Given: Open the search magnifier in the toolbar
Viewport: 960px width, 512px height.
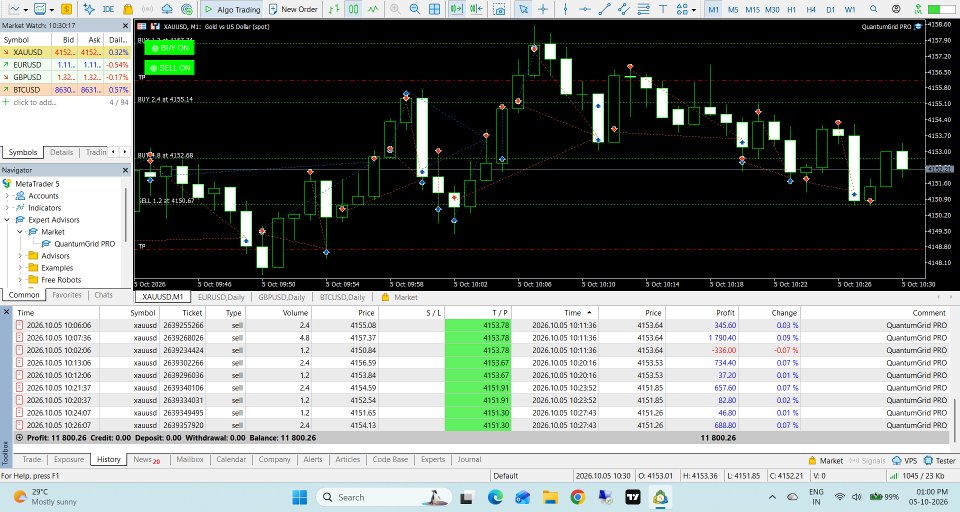Looking at the screenshot, I should point(874,9).
